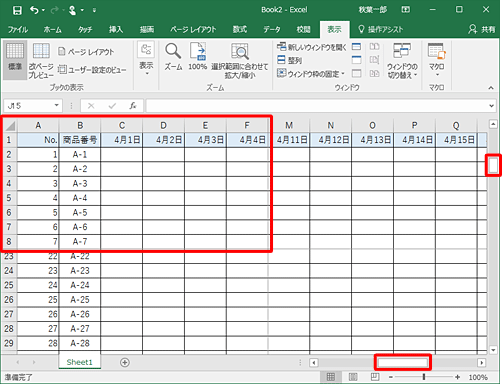Image resolution: width=502 pixels, height=384 pixels.
Task: Open the Undo history dropdown arrow
Action: point(43,11)
